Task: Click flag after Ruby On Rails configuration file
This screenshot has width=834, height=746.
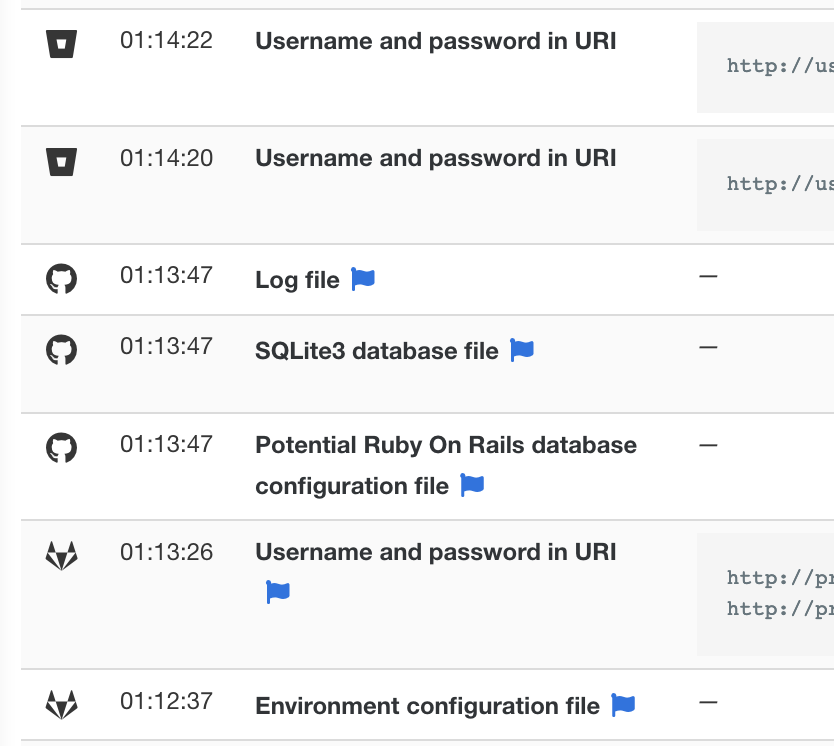Action: click(x=472, y=486)
